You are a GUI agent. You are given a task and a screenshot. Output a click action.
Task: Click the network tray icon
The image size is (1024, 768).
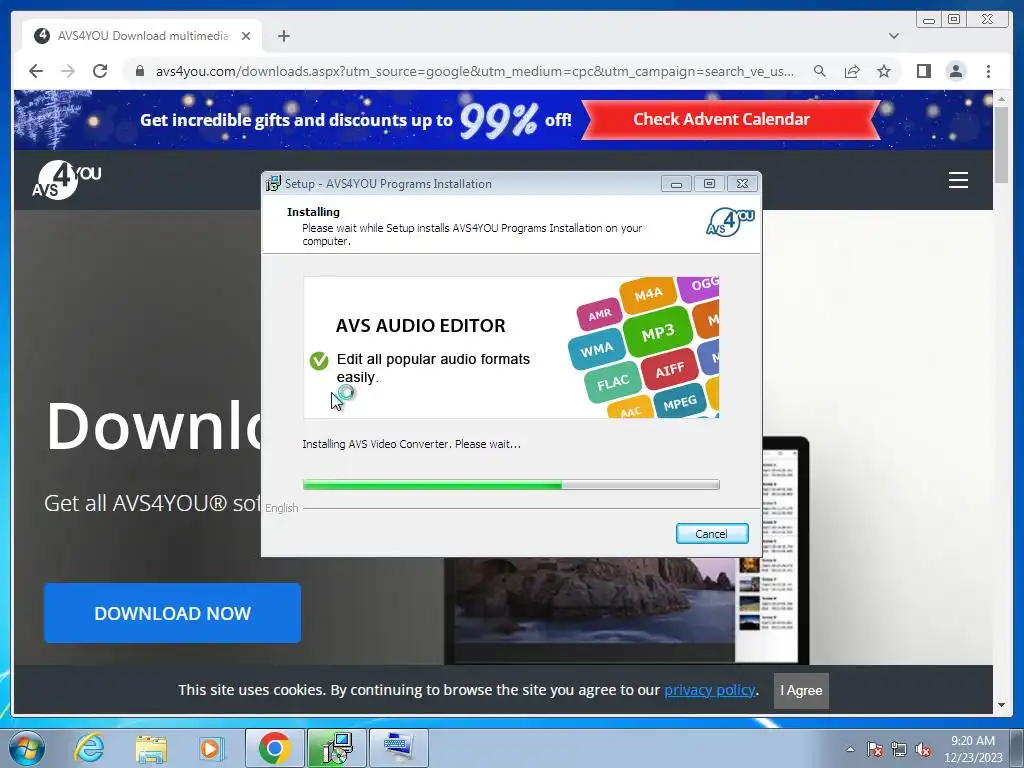coord(899,749)
